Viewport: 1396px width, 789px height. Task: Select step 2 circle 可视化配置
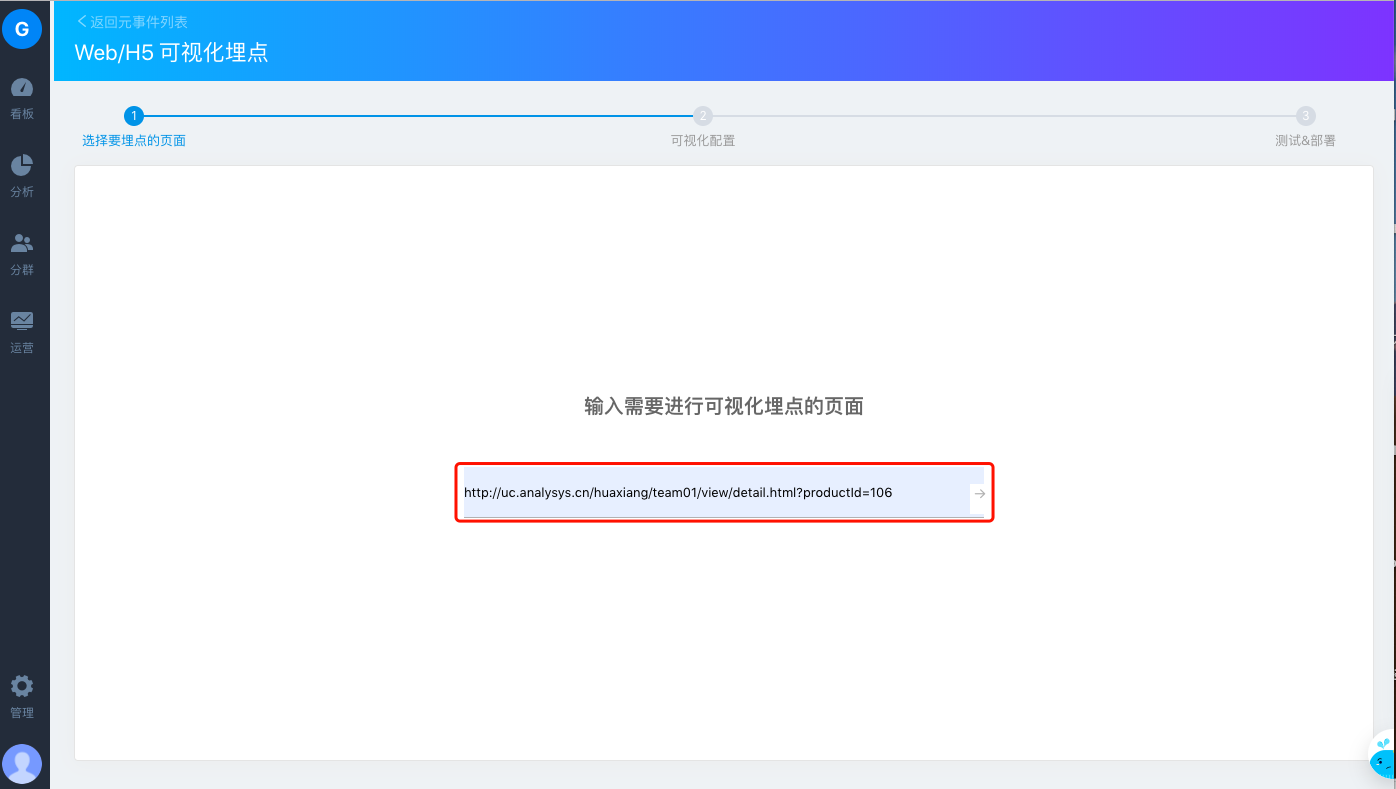[x=703, y=116]
